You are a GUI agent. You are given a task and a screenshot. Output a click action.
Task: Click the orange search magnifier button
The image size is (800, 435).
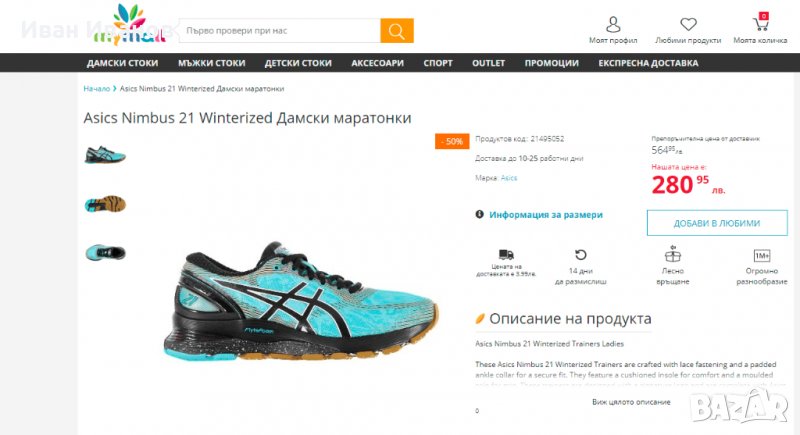[396, 31]
